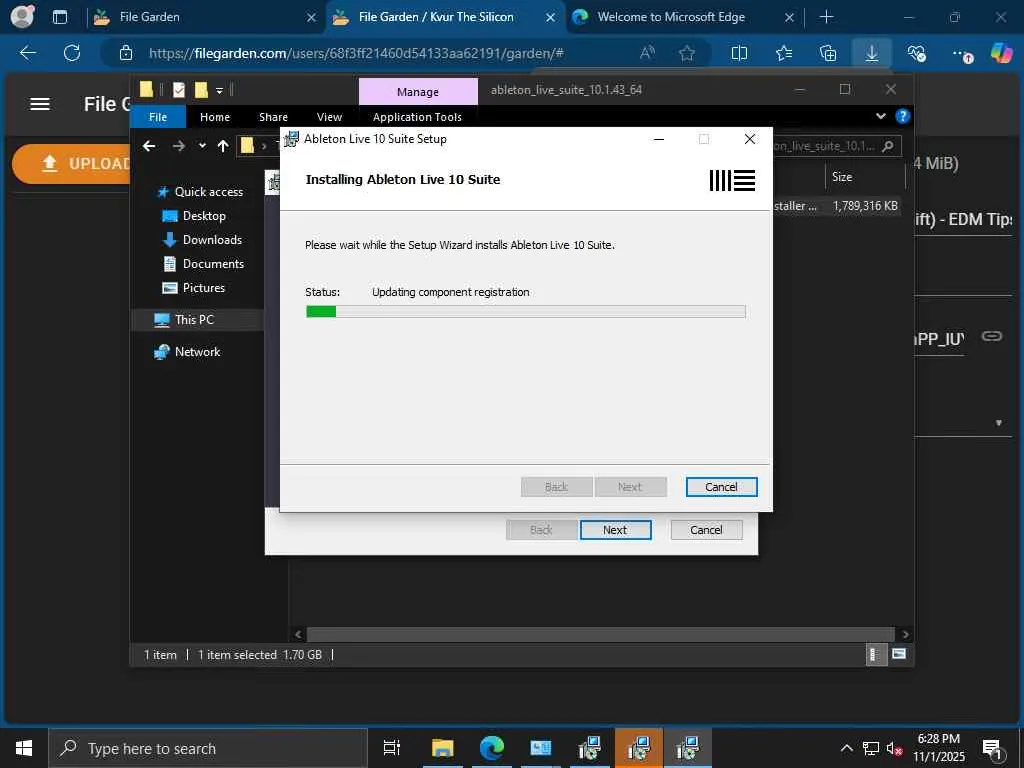This screenshot has width=1024, height=768.
Task: Click the Explorer horizontal scrollbar
Action: [600, 634]
